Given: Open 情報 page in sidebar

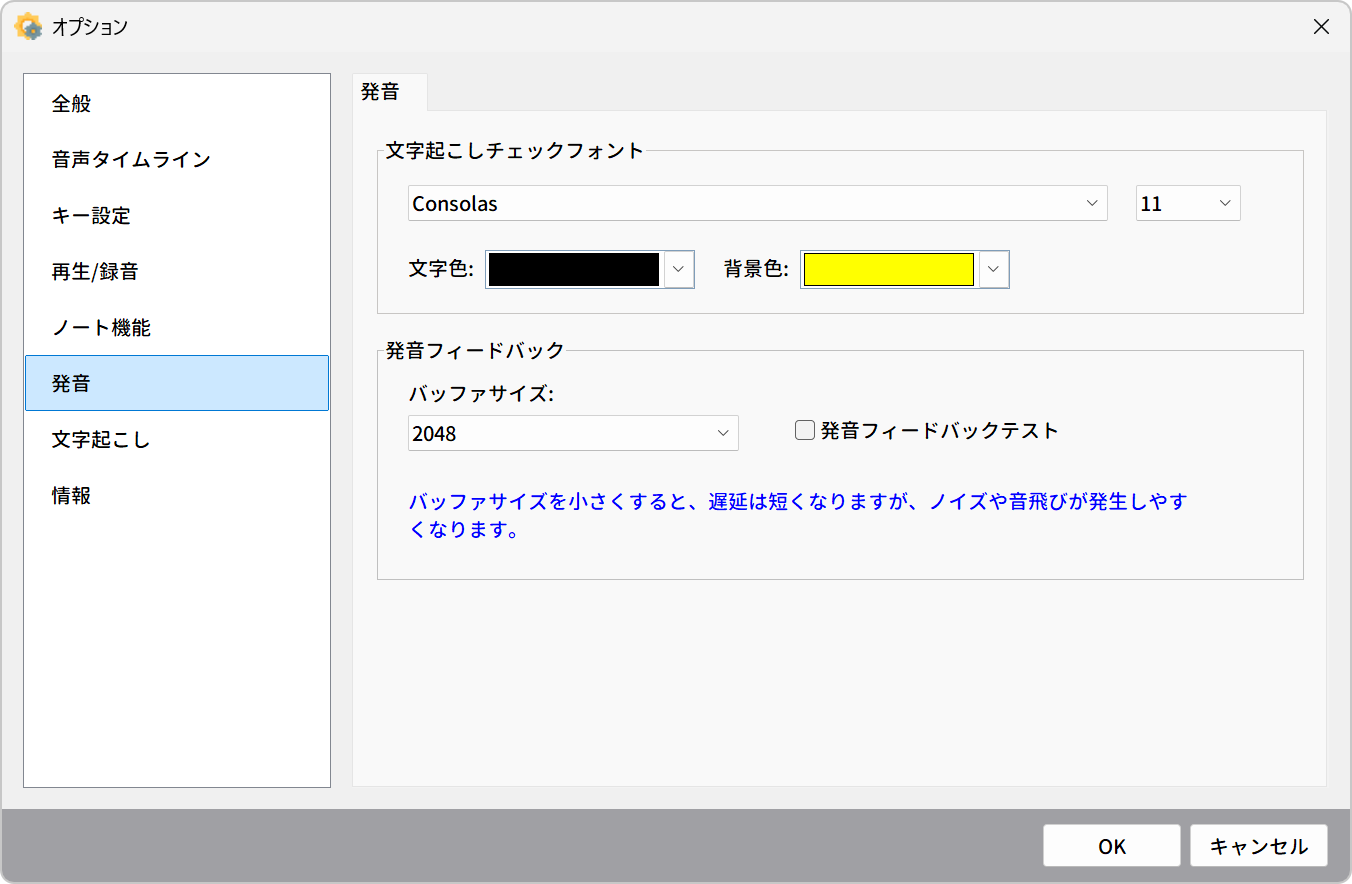Looking at the screenshot, I should pos(177,496).
